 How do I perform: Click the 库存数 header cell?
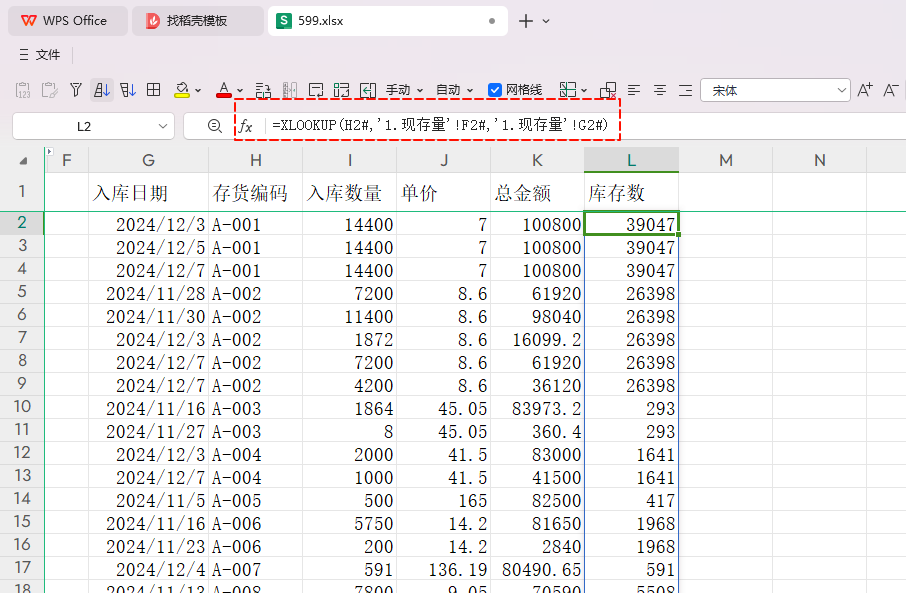tap(632, 192)
